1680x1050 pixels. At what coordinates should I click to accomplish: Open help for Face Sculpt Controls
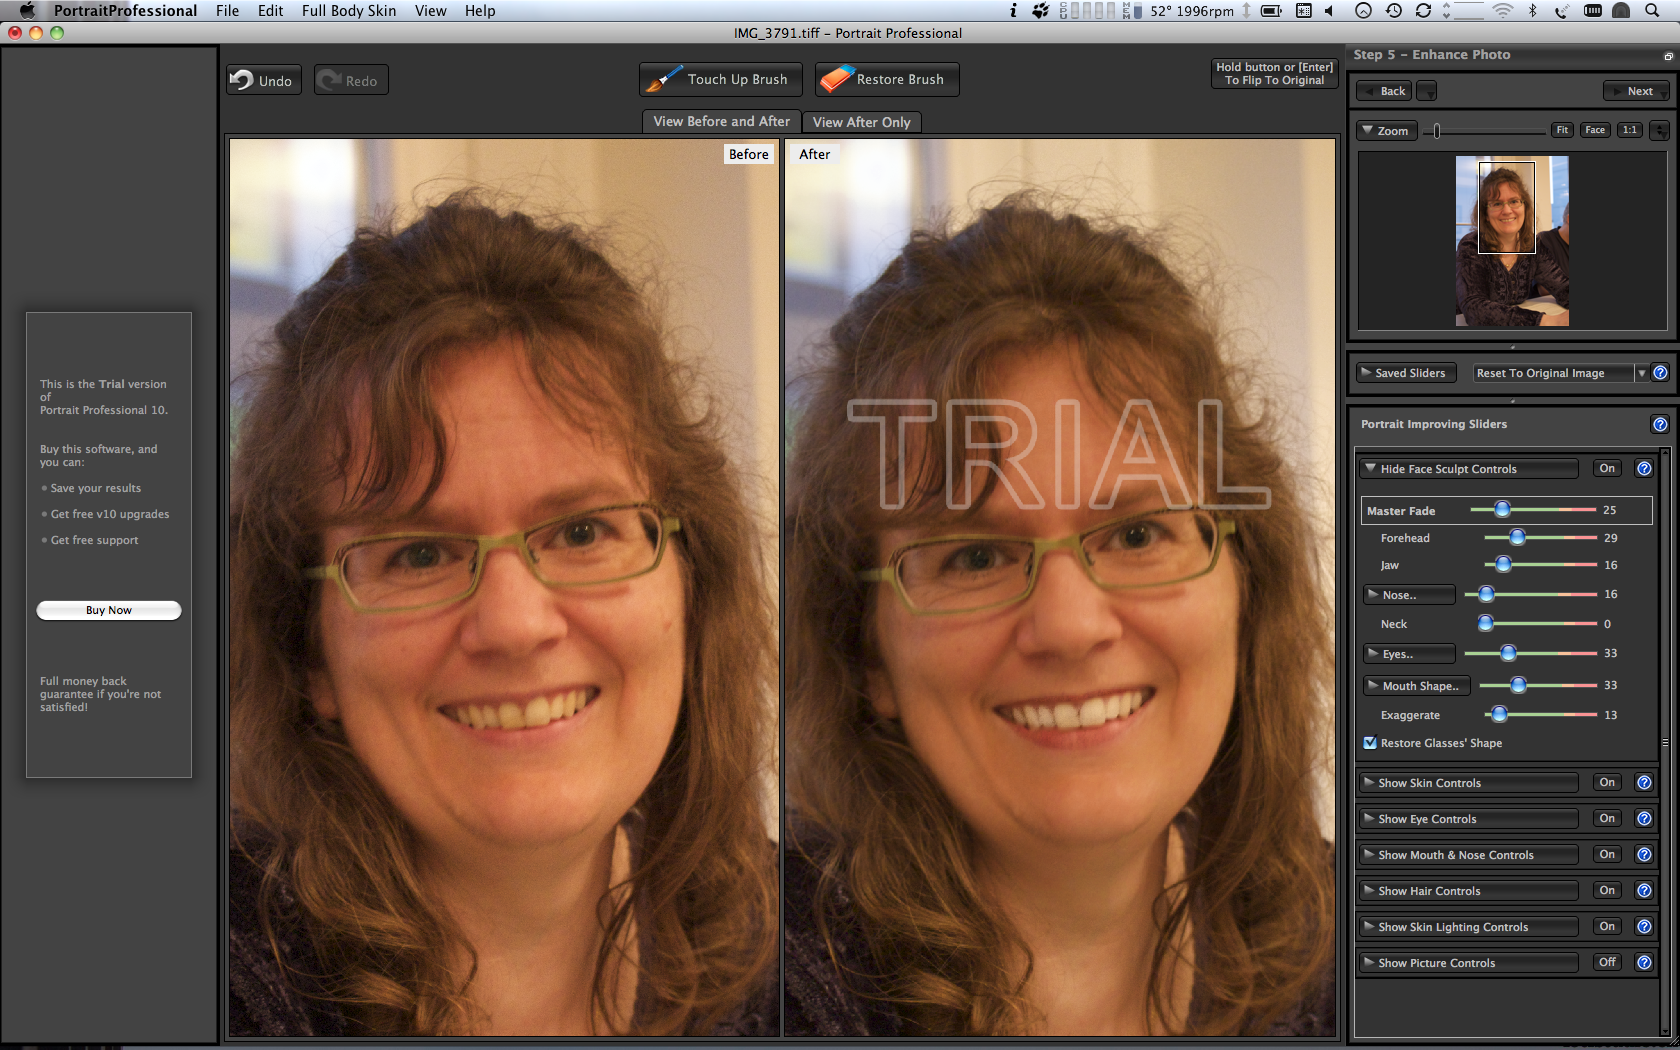coord(1644,468)
